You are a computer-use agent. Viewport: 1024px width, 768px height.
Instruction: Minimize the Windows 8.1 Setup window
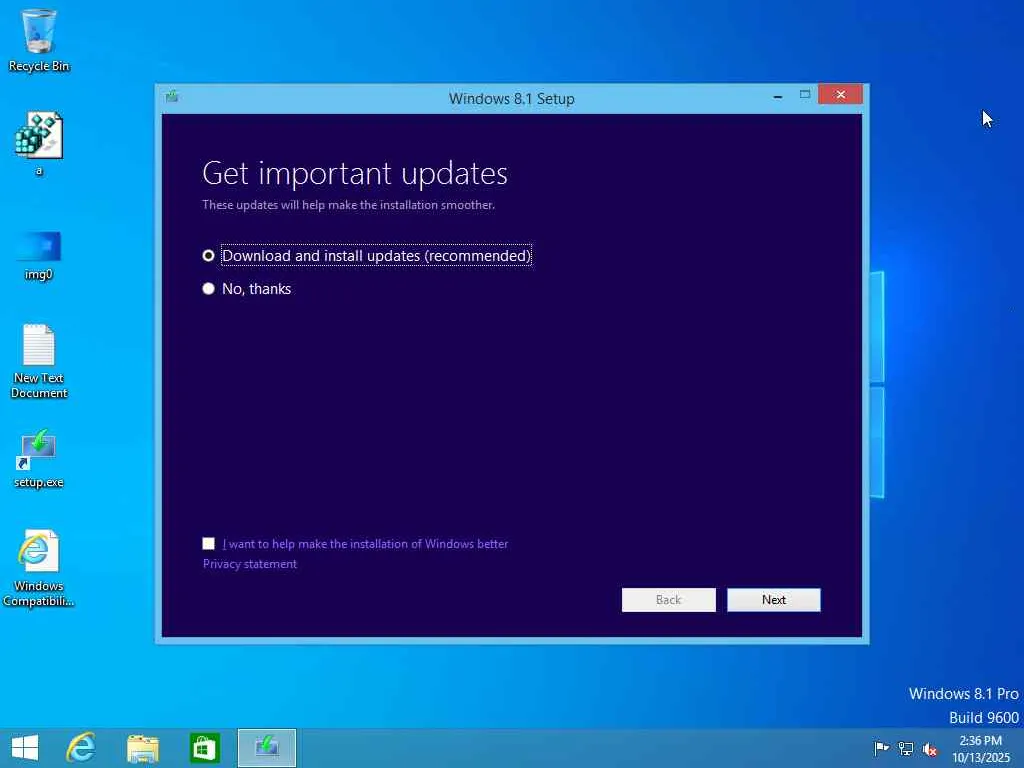(x=778, y=96)
